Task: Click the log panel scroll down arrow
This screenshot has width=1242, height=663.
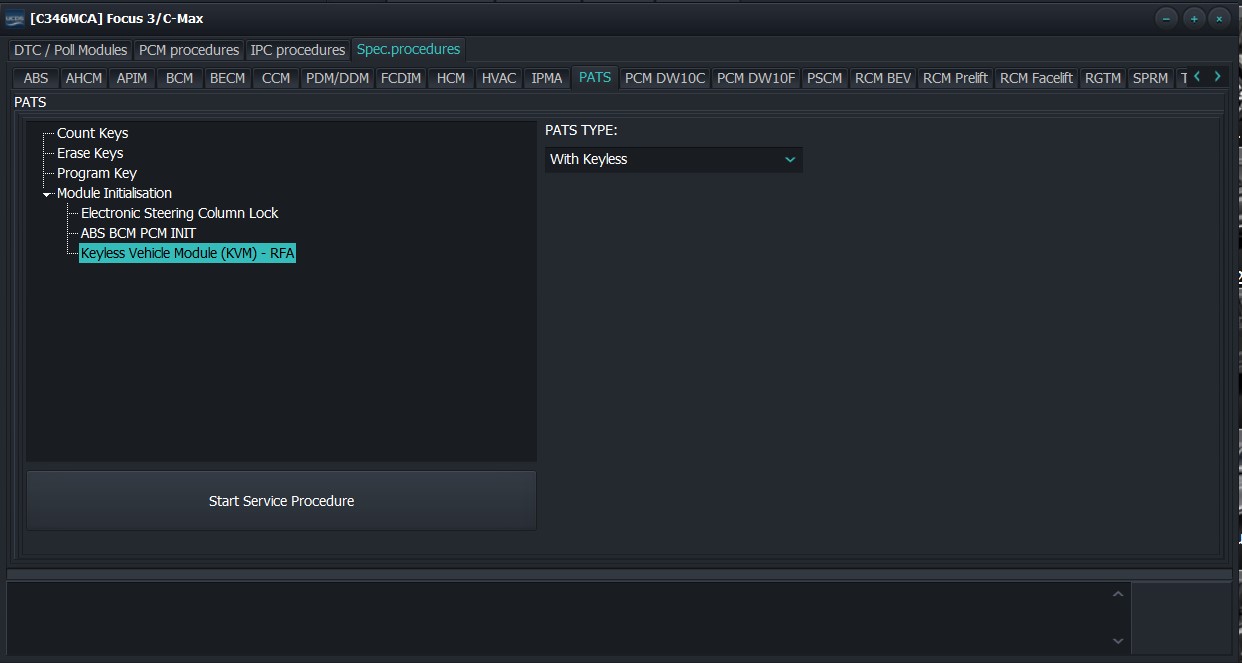Action: pyautogui.click(x=1118, y=641)
